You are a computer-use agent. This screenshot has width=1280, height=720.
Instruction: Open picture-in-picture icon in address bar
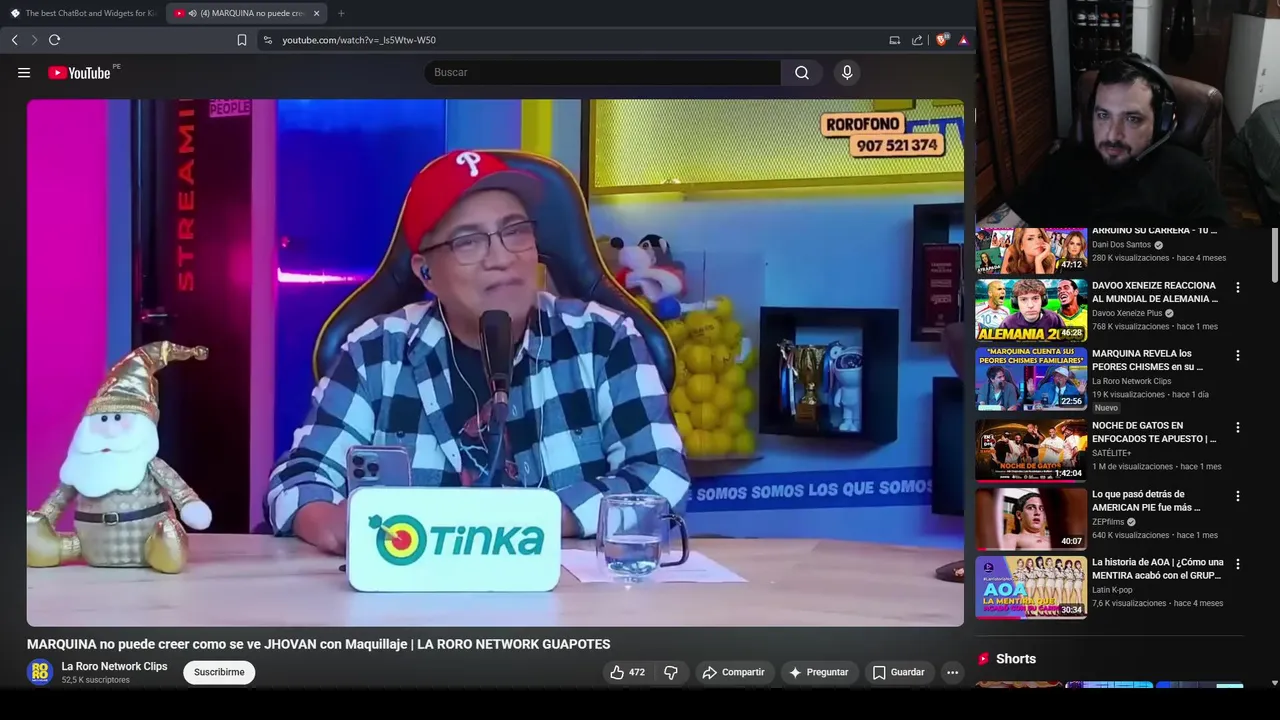[x=894, y=40]
